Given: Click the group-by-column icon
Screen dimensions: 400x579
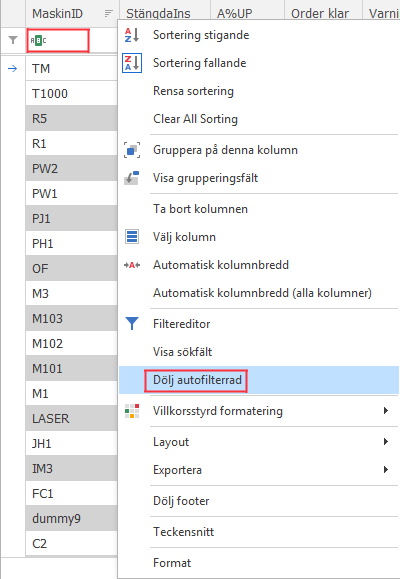Looking at the screenshot, I should [132, 150].
